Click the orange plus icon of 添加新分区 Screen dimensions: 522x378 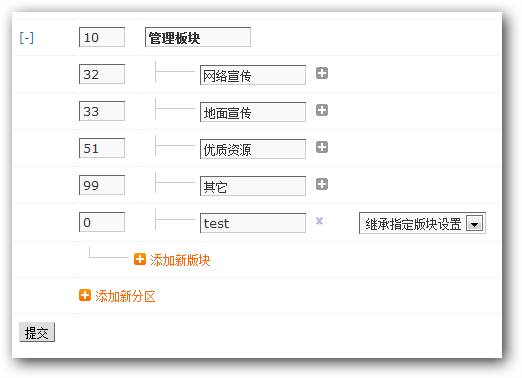coord(85,295)
